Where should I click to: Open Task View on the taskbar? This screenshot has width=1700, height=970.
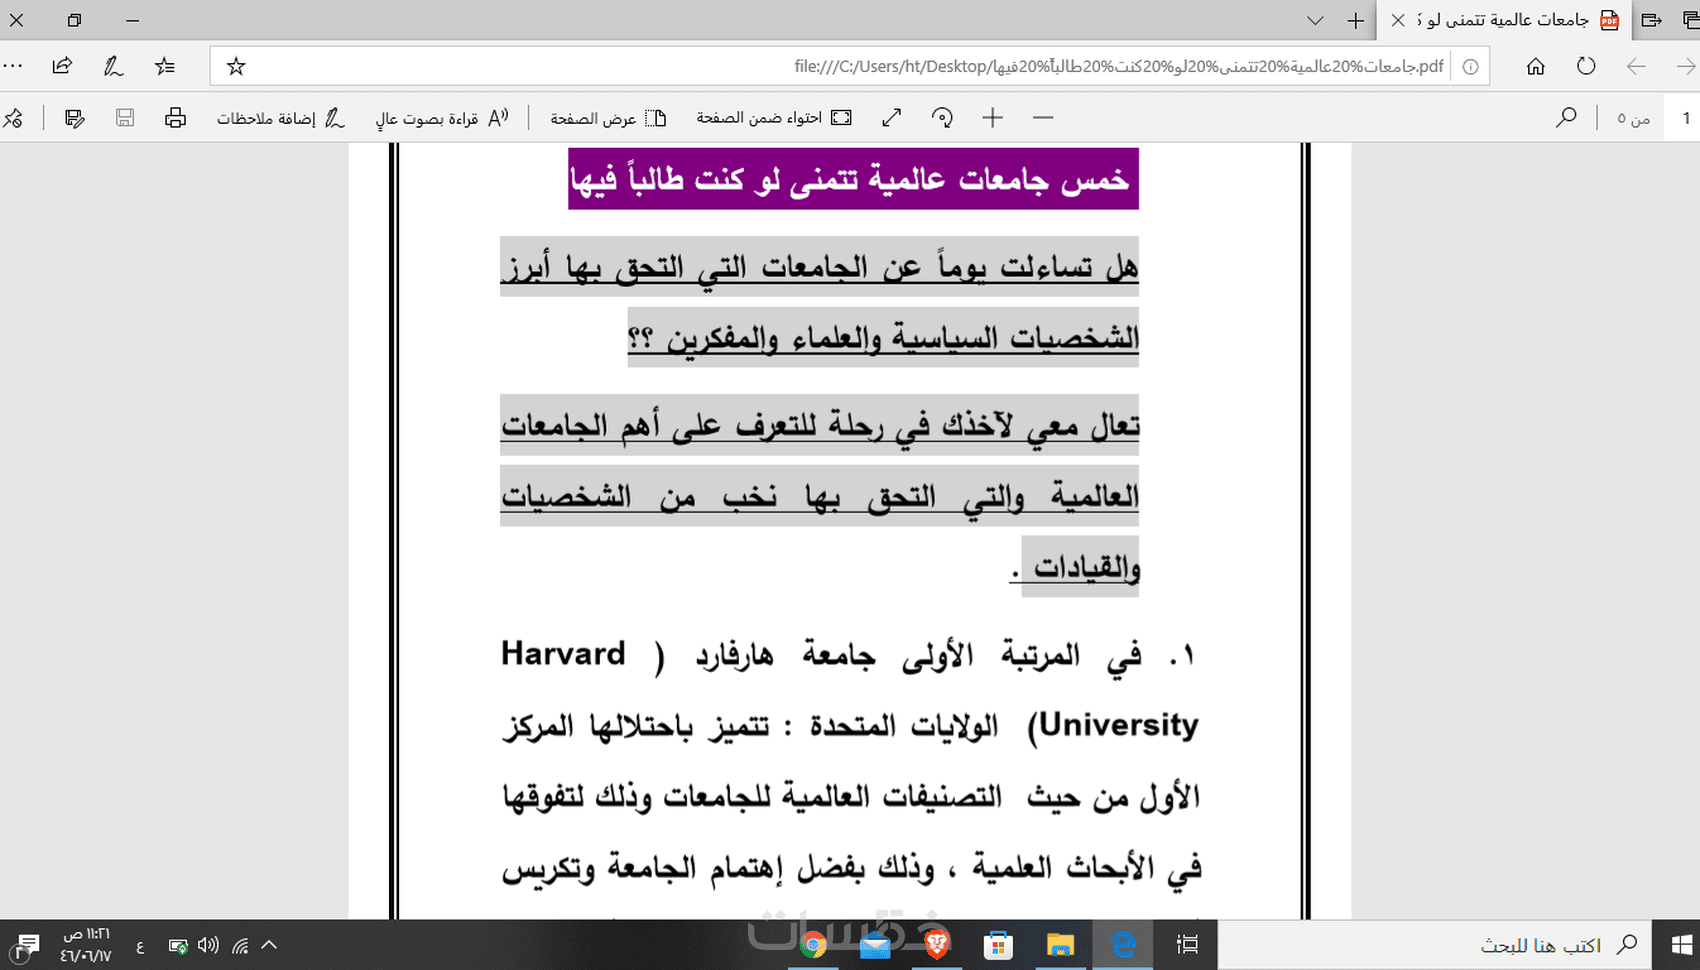(x=1187, y=945)
